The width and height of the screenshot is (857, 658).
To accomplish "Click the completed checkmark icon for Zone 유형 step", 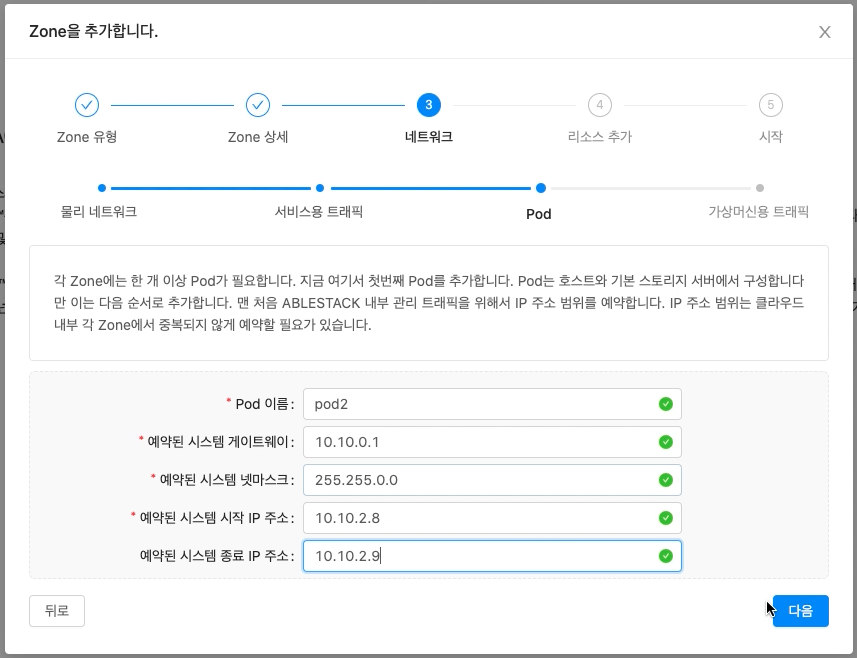I will [x=87, y=104].
